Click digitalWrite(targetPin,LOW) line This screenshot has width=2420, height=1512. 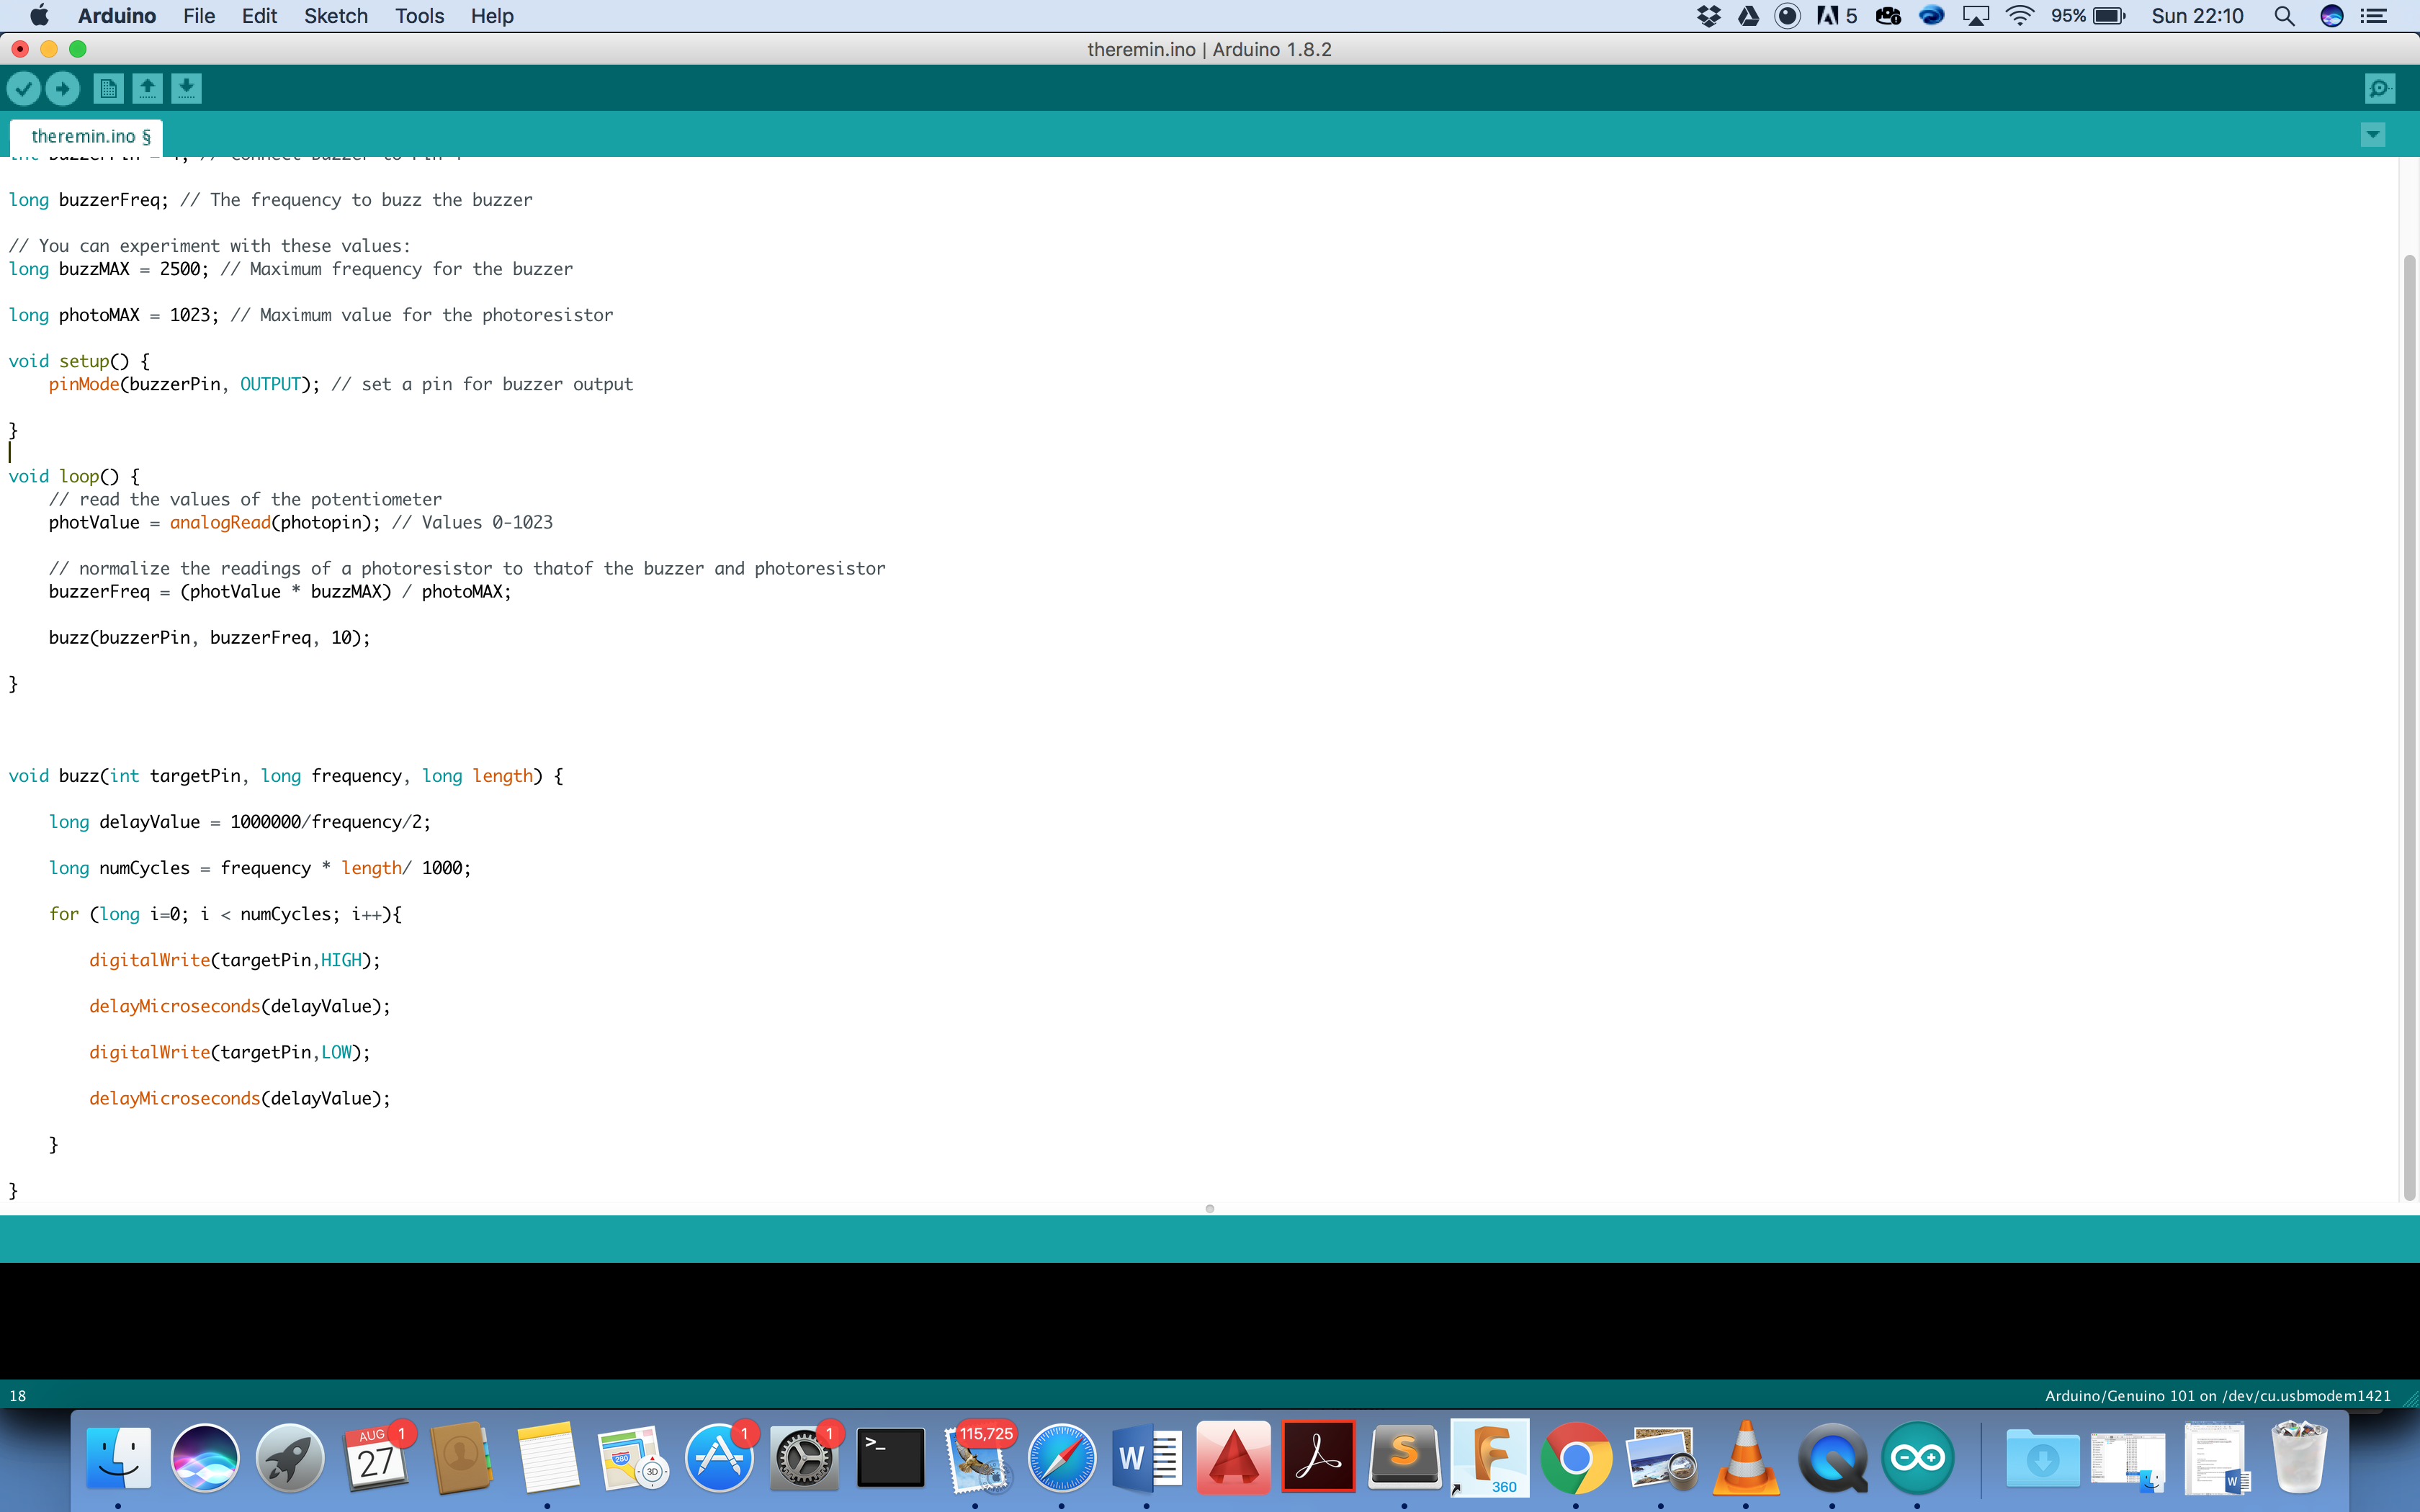[230, 1052]
